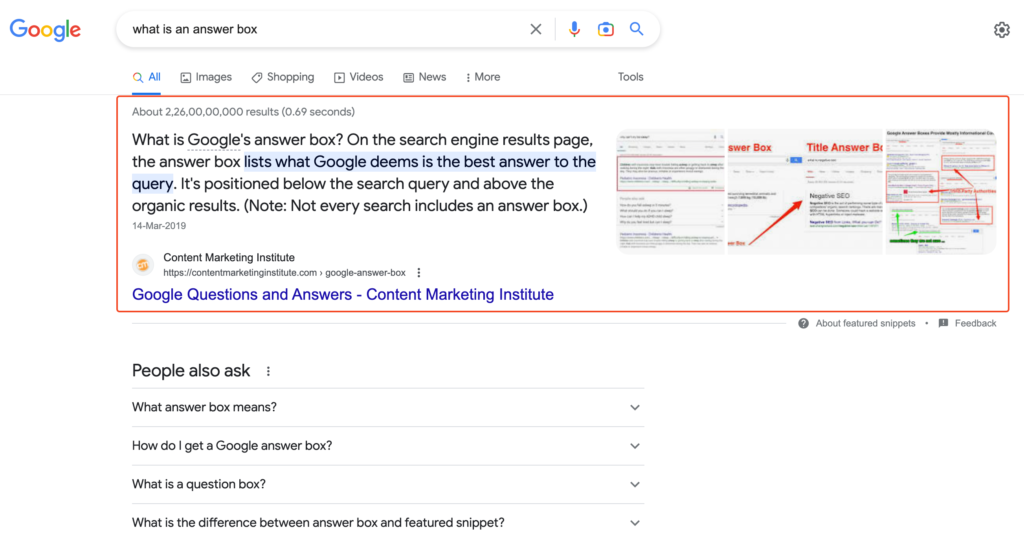This screenshot has height=539, width=1024.
Task: Expand answer box vs featured snippet question
Action: 634,522
